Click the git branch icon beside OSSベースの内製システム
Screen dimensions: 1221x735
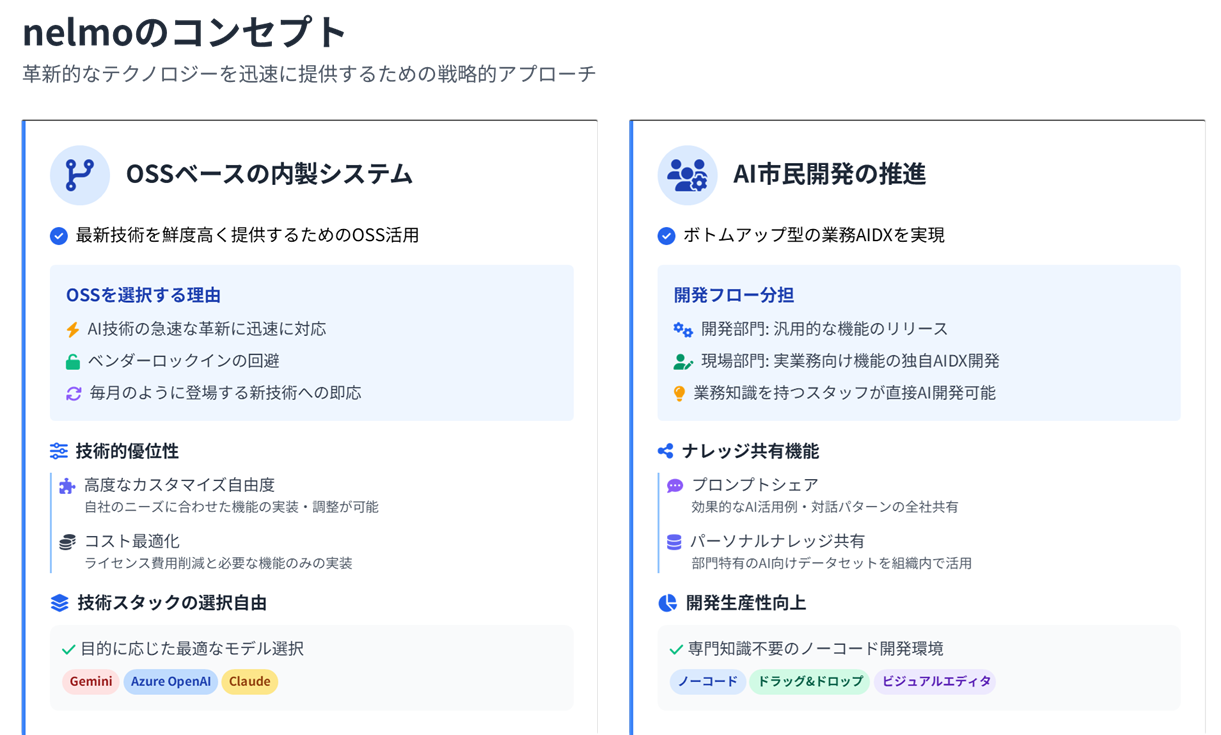(x=80, y=175)
